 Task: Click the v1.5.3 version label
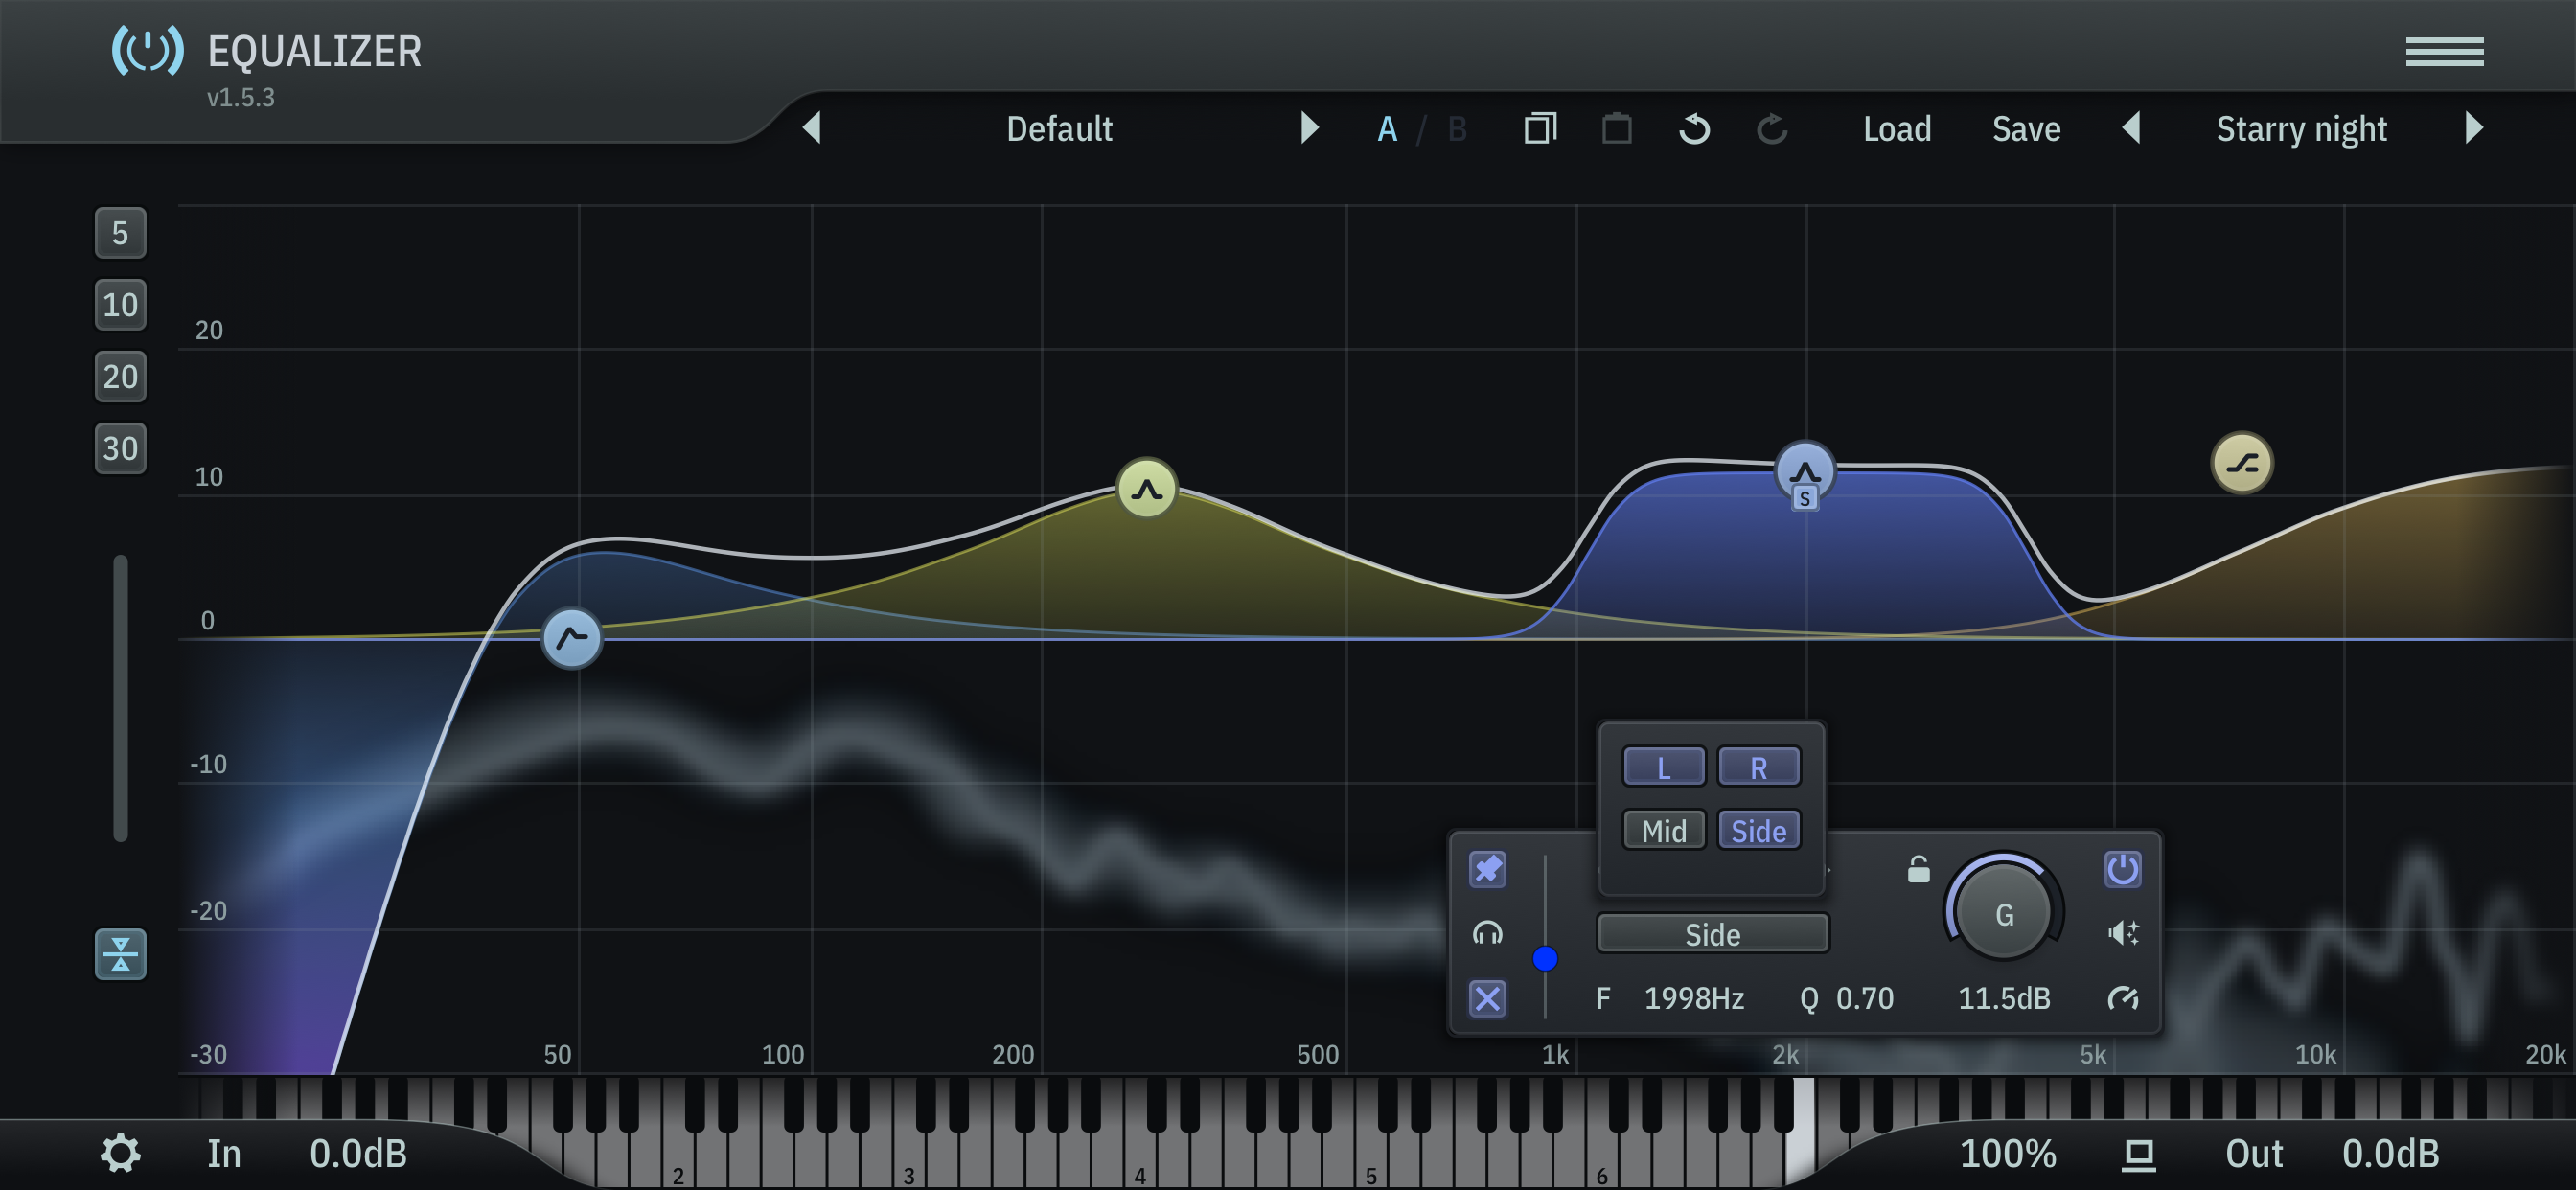240,98
